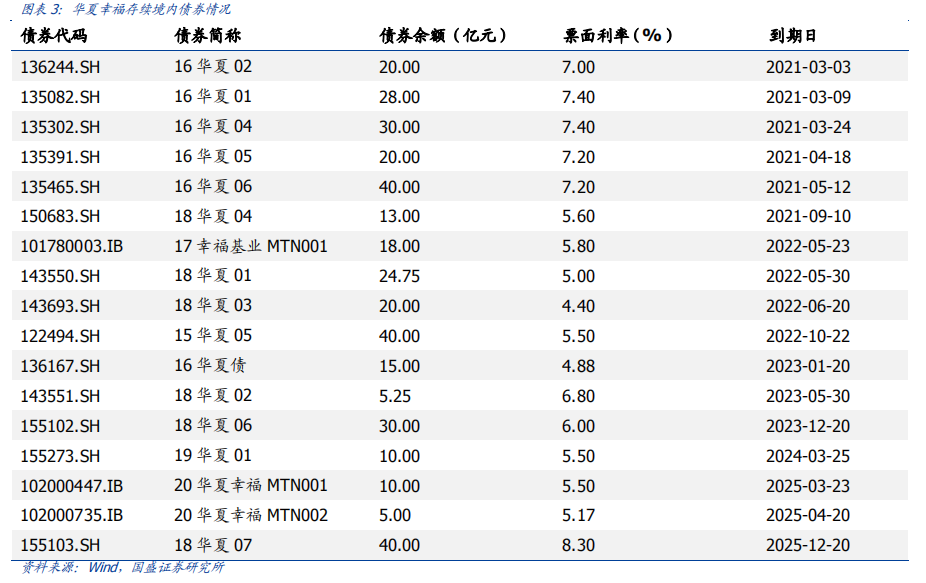The width and height of the screenshot is (926, 583).
Task: Select bond code 150683.SH
Action: click(x=60, y=216)
